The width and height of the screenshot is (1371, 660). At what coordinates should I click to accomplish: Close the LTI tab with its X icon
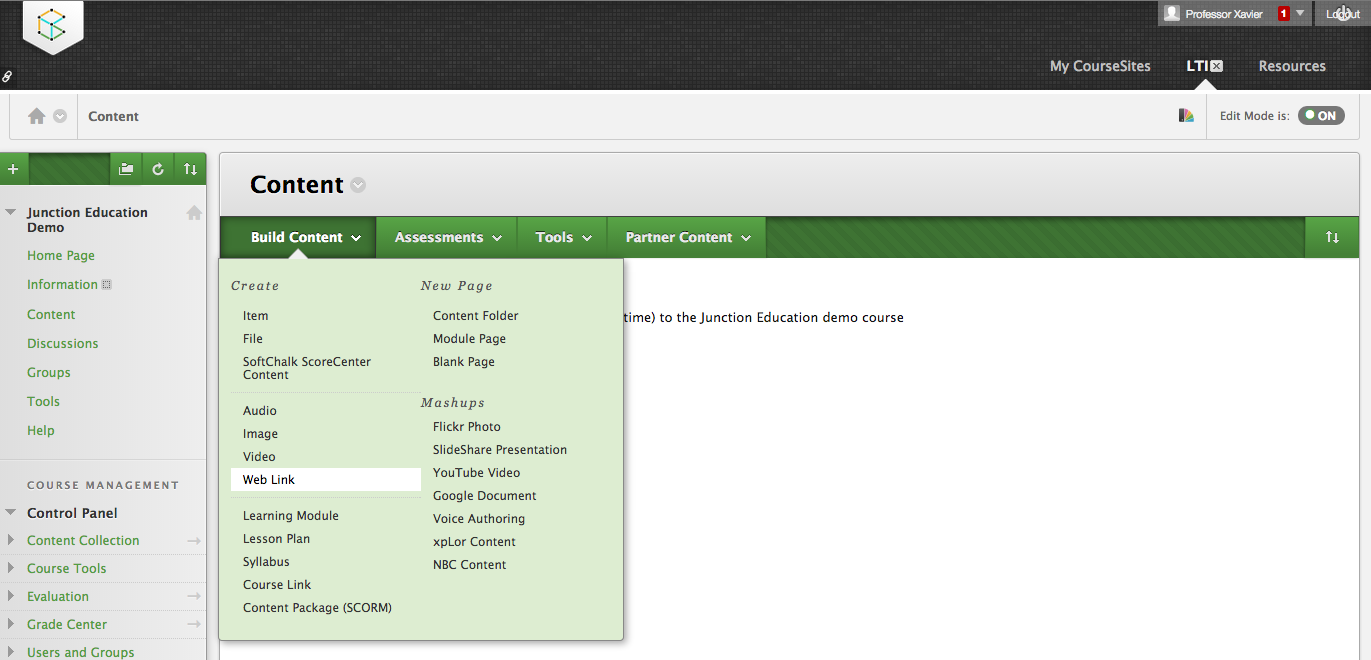1216,66
